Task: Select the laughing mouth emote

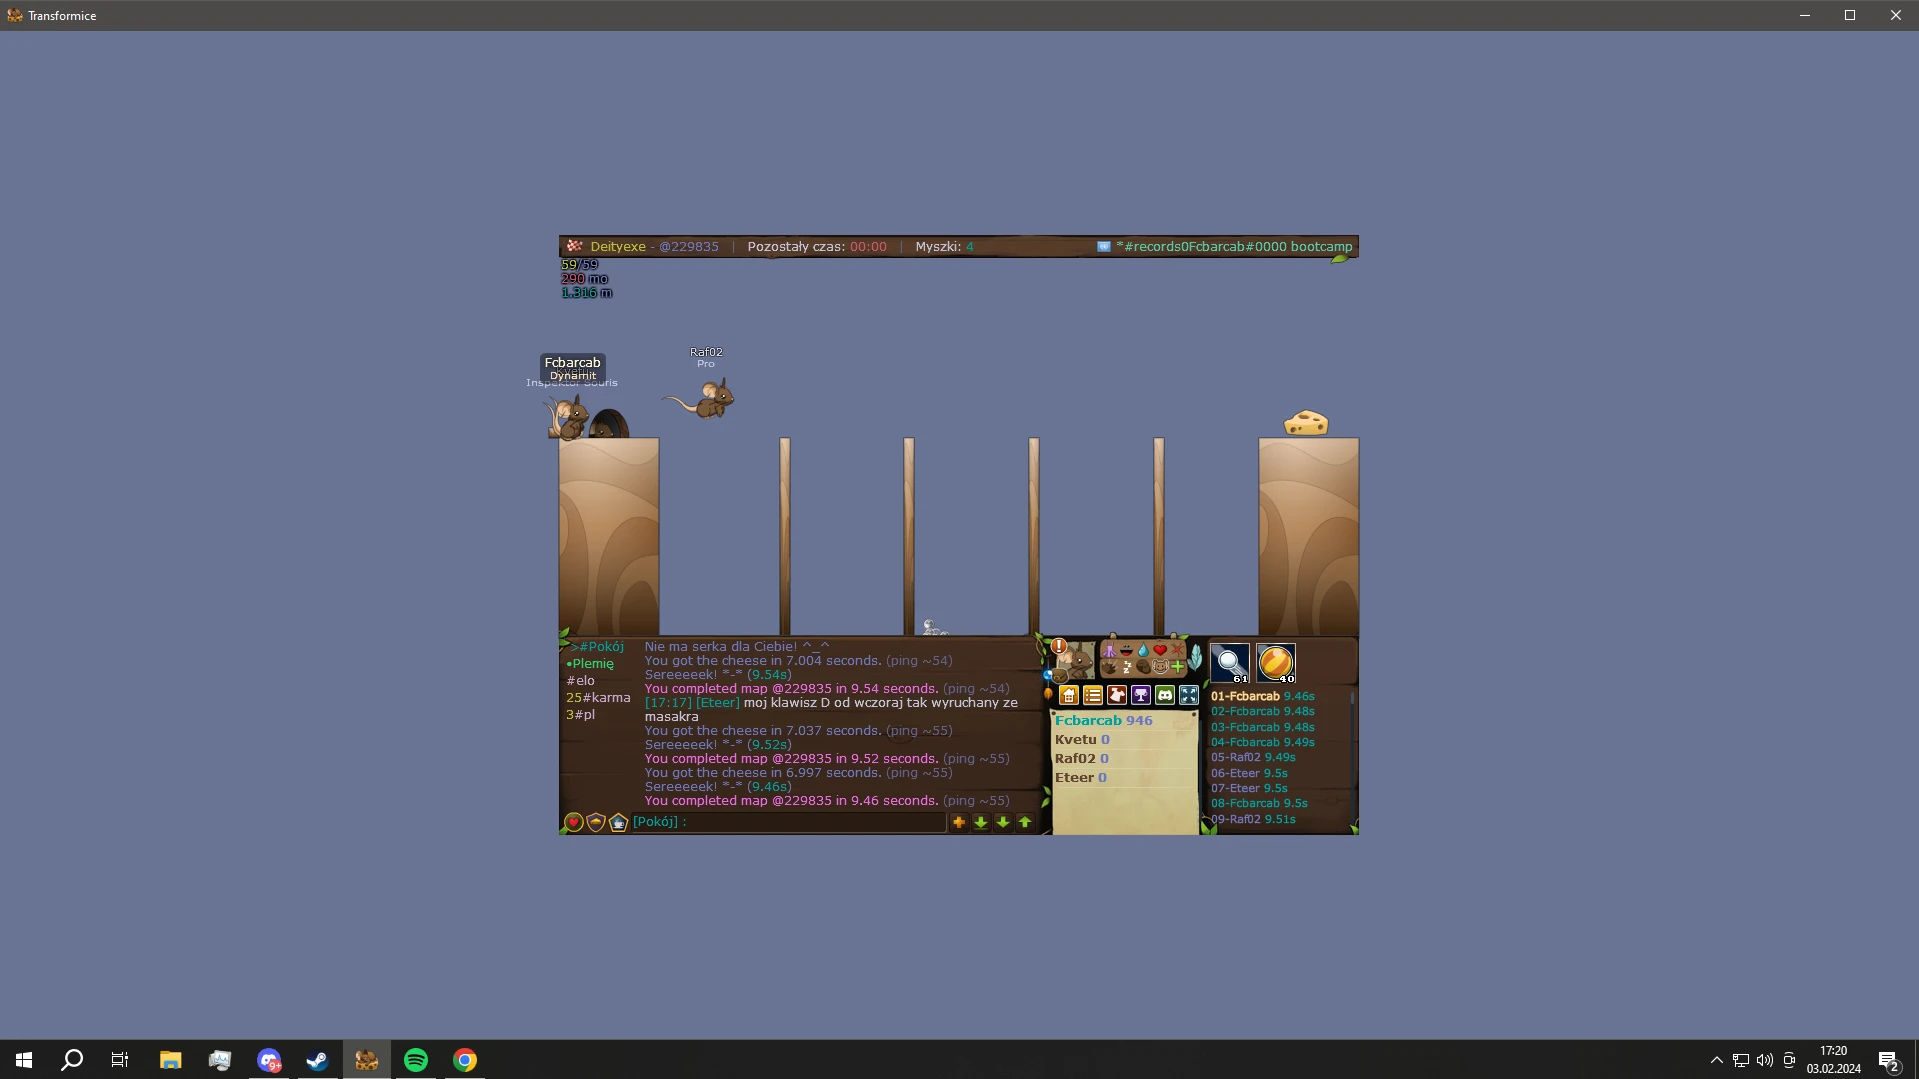Action: 1126,650
